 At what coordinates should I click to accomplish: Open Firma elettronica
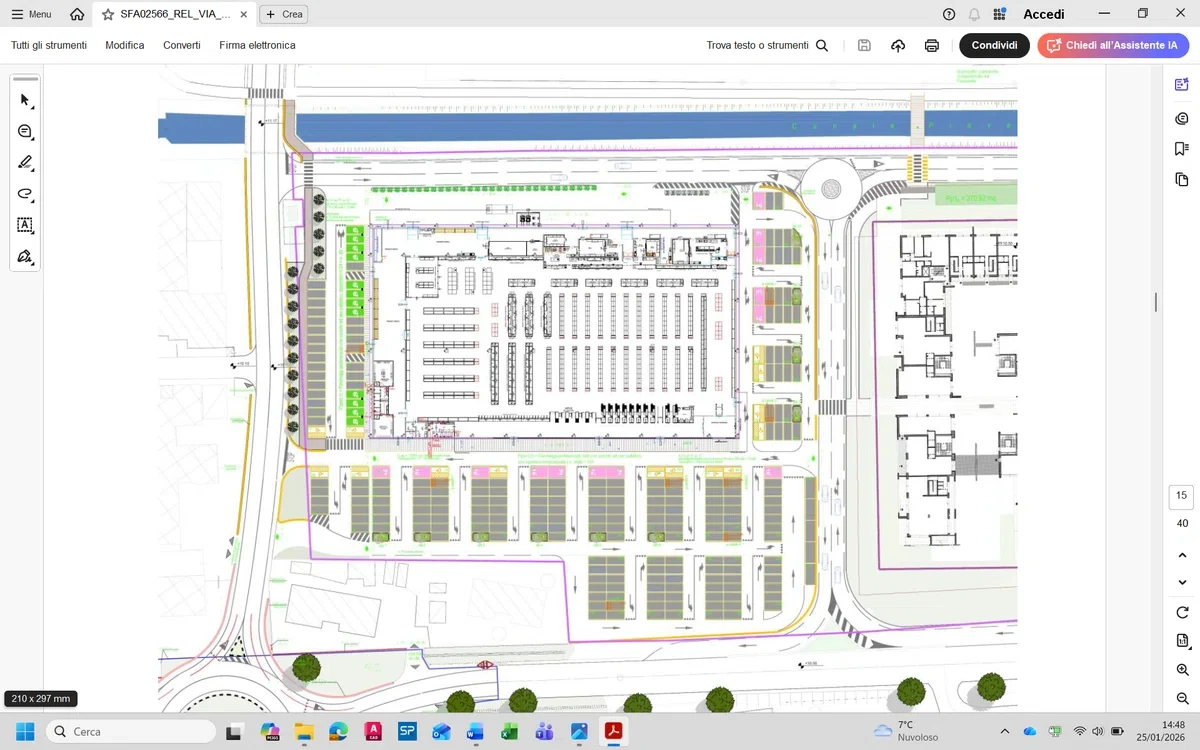point(257,45)
